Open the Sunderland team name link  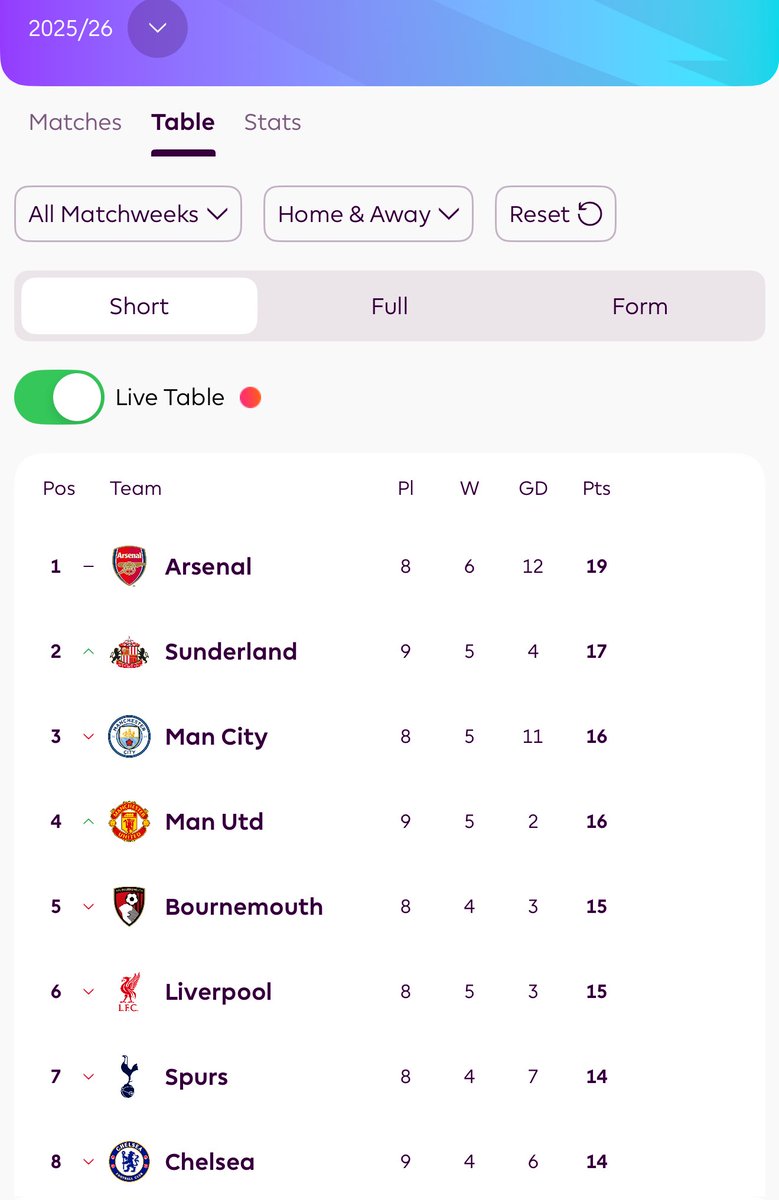pyautogui.click(x=231, y=651)
